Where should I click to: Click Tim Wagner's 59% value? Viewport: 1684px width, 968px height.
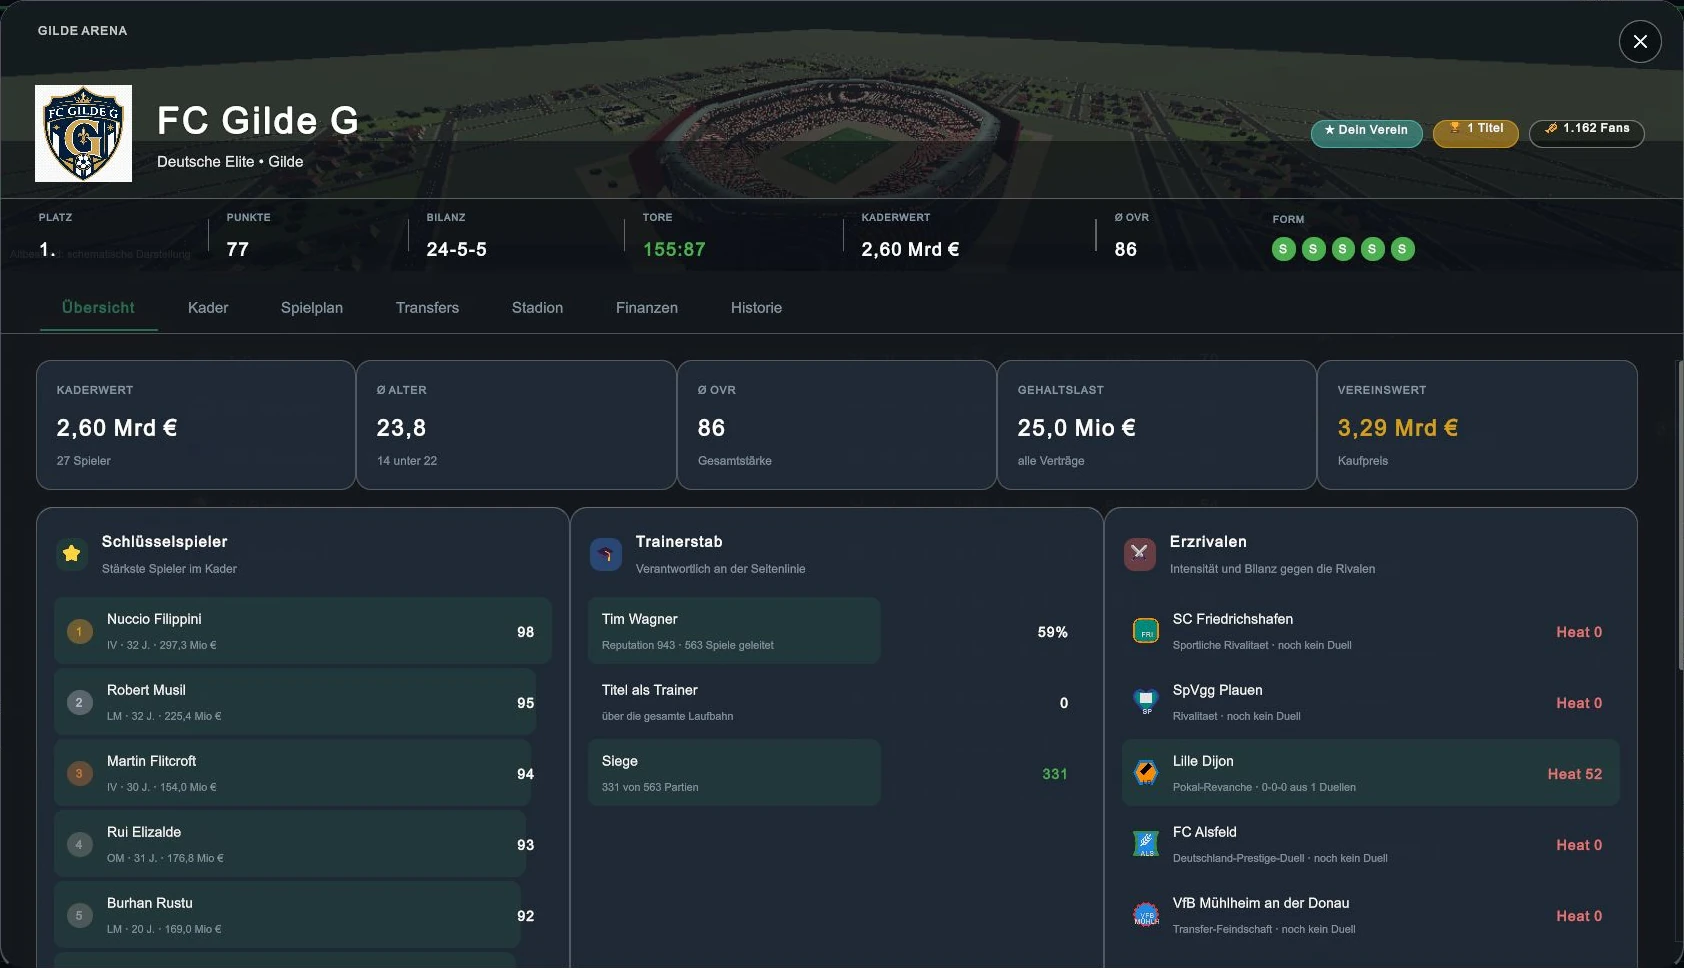(1053, 632)
